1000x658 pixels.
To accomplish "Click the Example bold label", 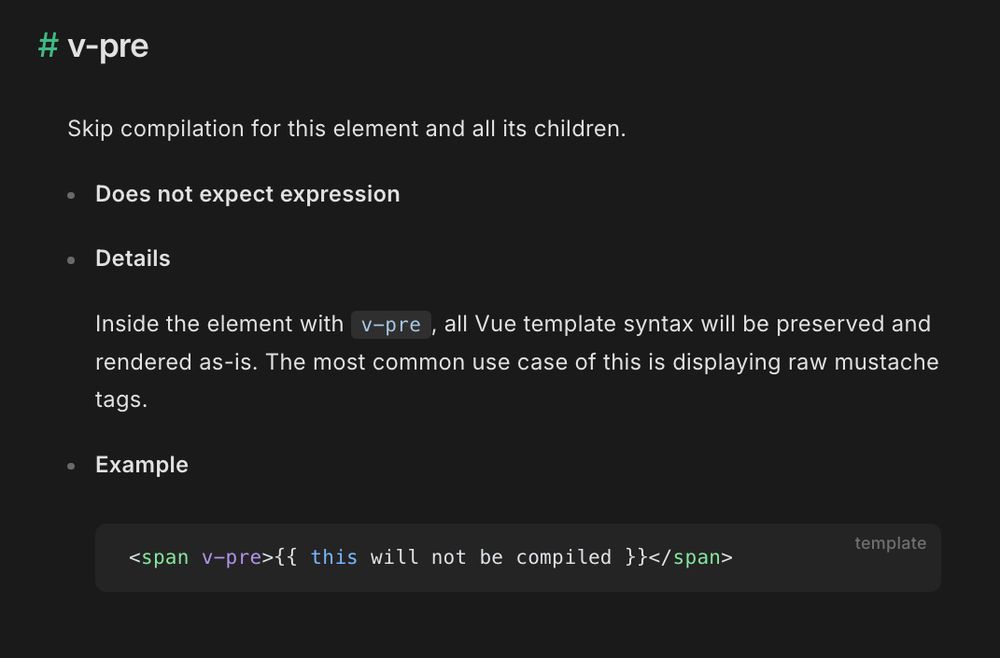I will pos(142,465).
